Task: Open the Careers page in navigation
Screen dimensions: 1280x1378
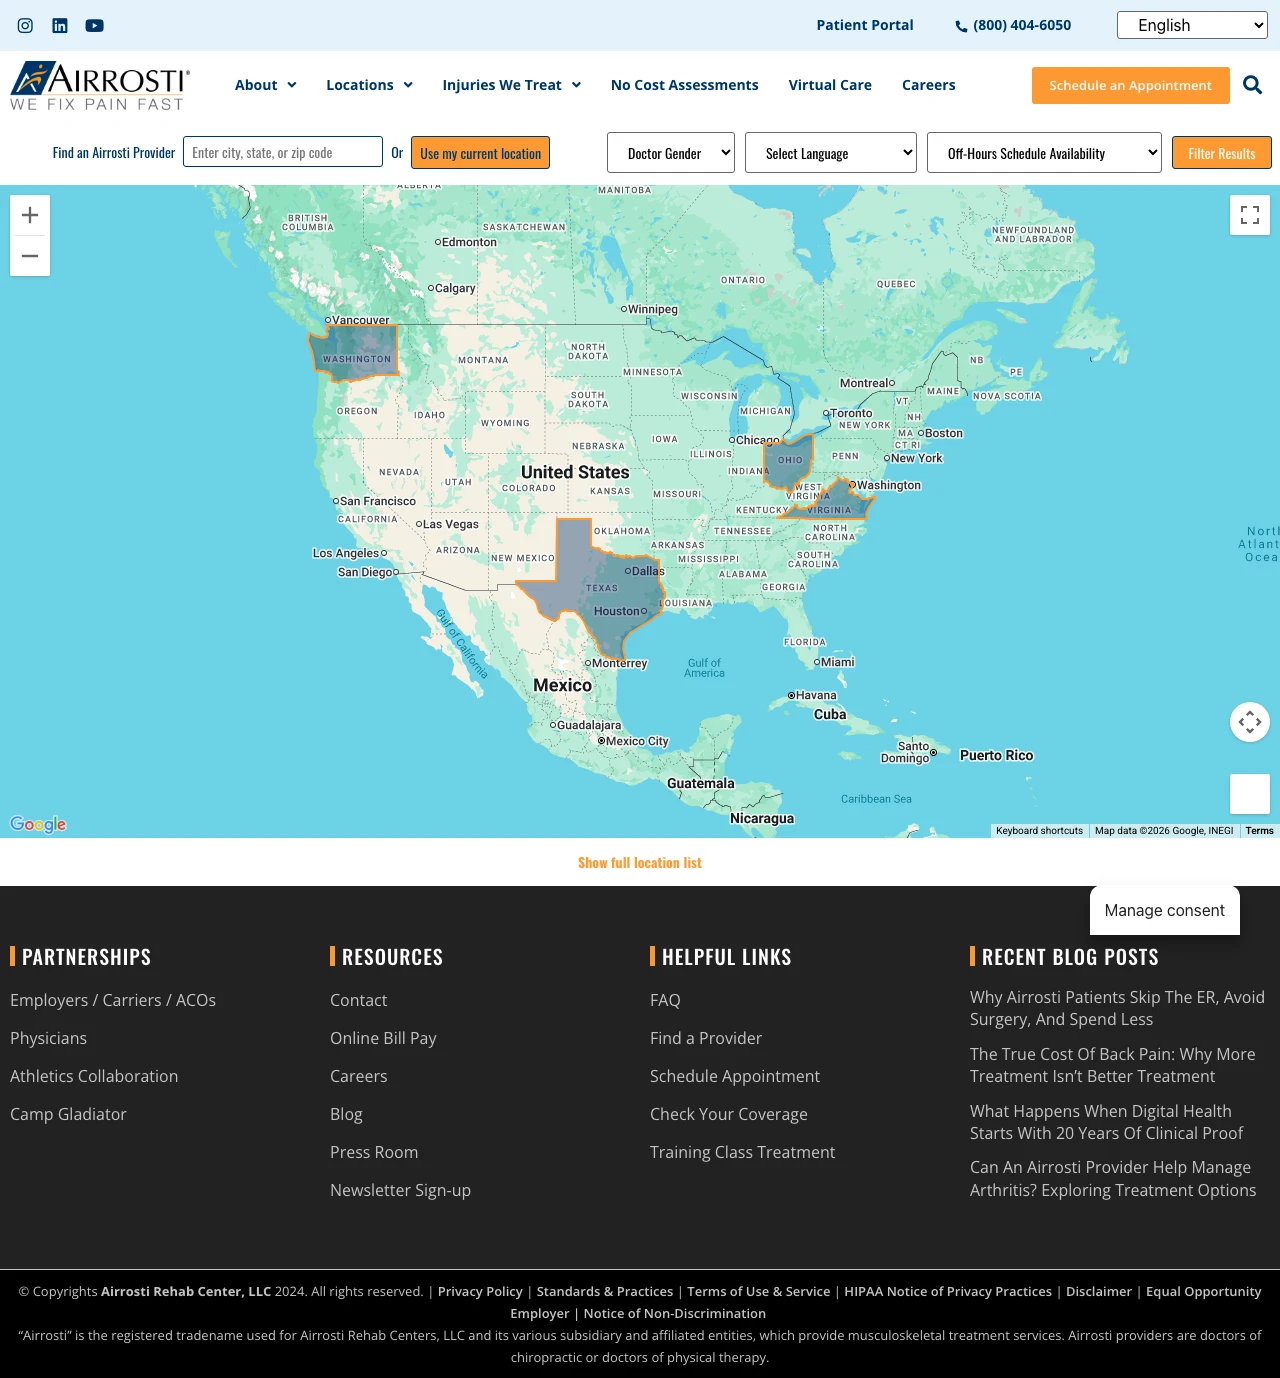Action: coord(929,85)
